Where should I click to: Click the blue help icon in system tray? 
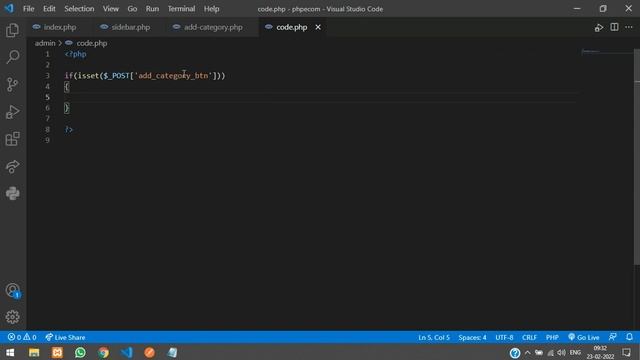pyautogui.click(x=515, y=353)
